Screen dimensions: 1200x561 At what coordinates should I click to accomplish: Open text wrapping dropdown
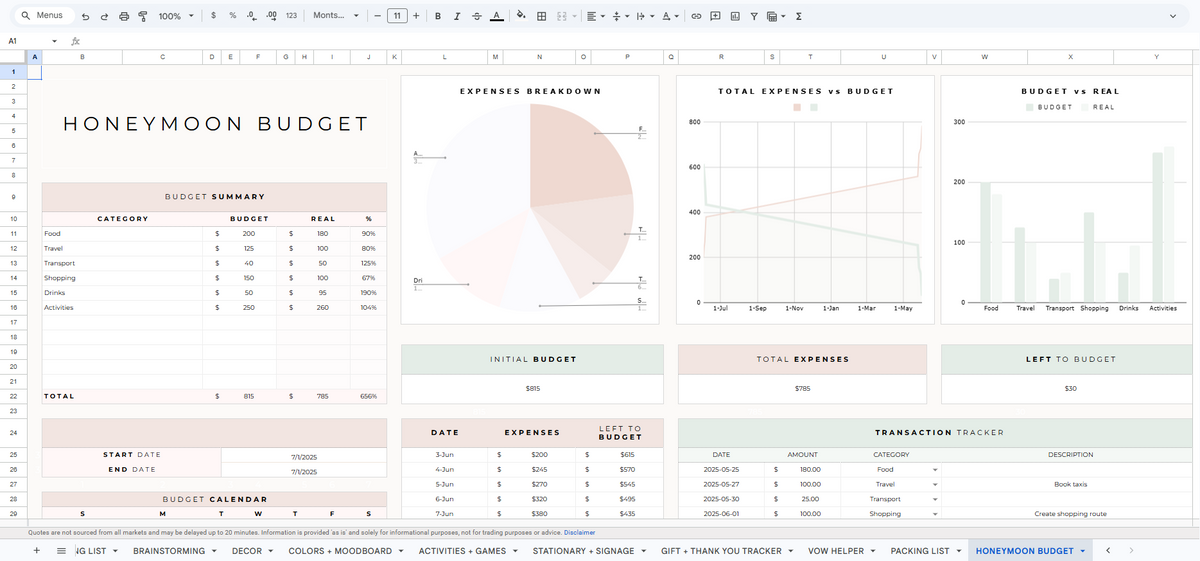click(646, 16)
